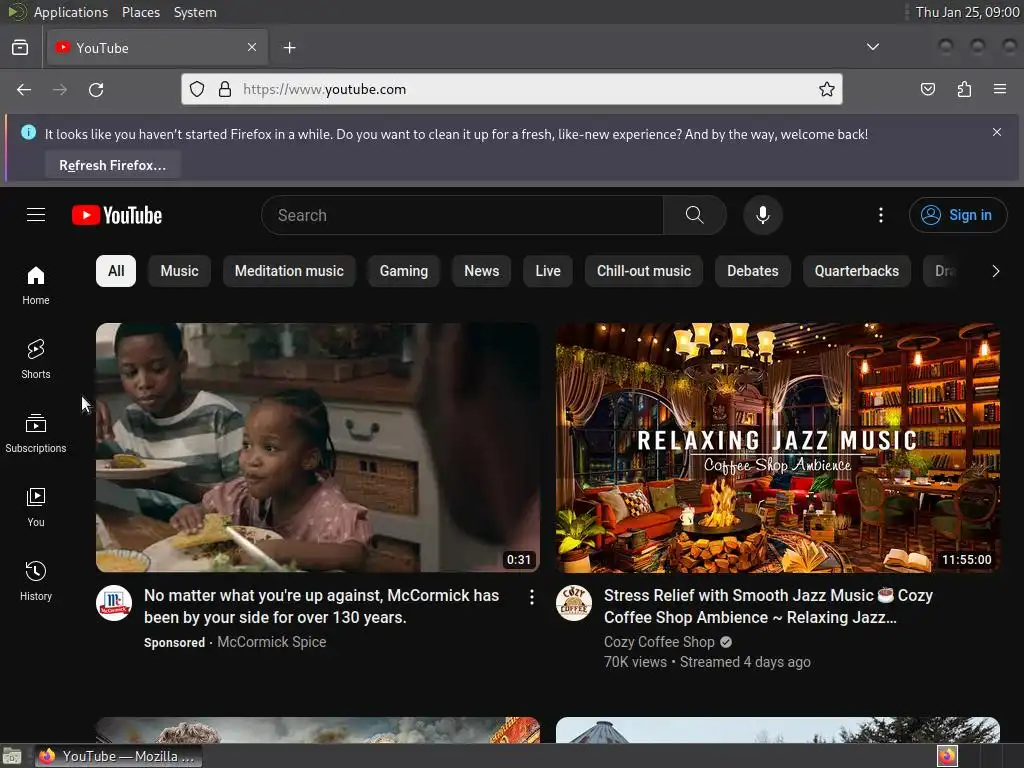Open the Save to Pocket button
Image resolution: width=1024 pixels, height=768 pixels.
click(927, 89)
